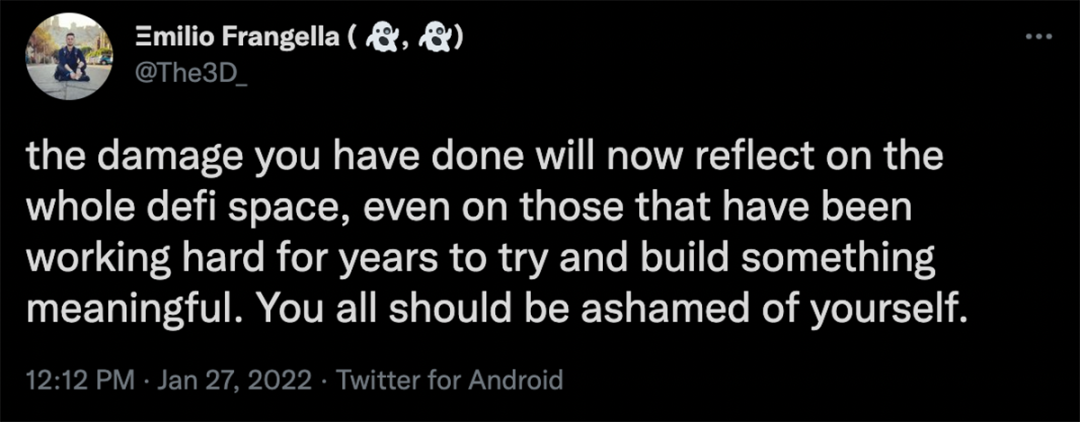Click Emilio Frangella's profile avatar photo
This screenshot has height=422, width=1080.
pos(69,56)
